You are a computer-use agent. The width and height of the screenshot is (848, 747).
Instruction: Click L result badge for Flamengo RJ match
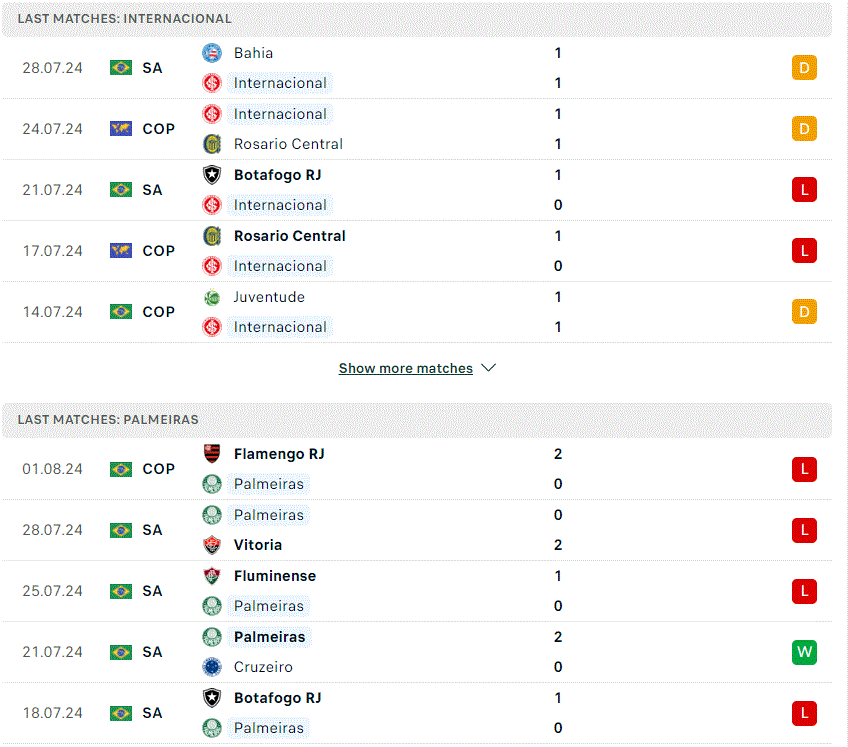[804, 469]
